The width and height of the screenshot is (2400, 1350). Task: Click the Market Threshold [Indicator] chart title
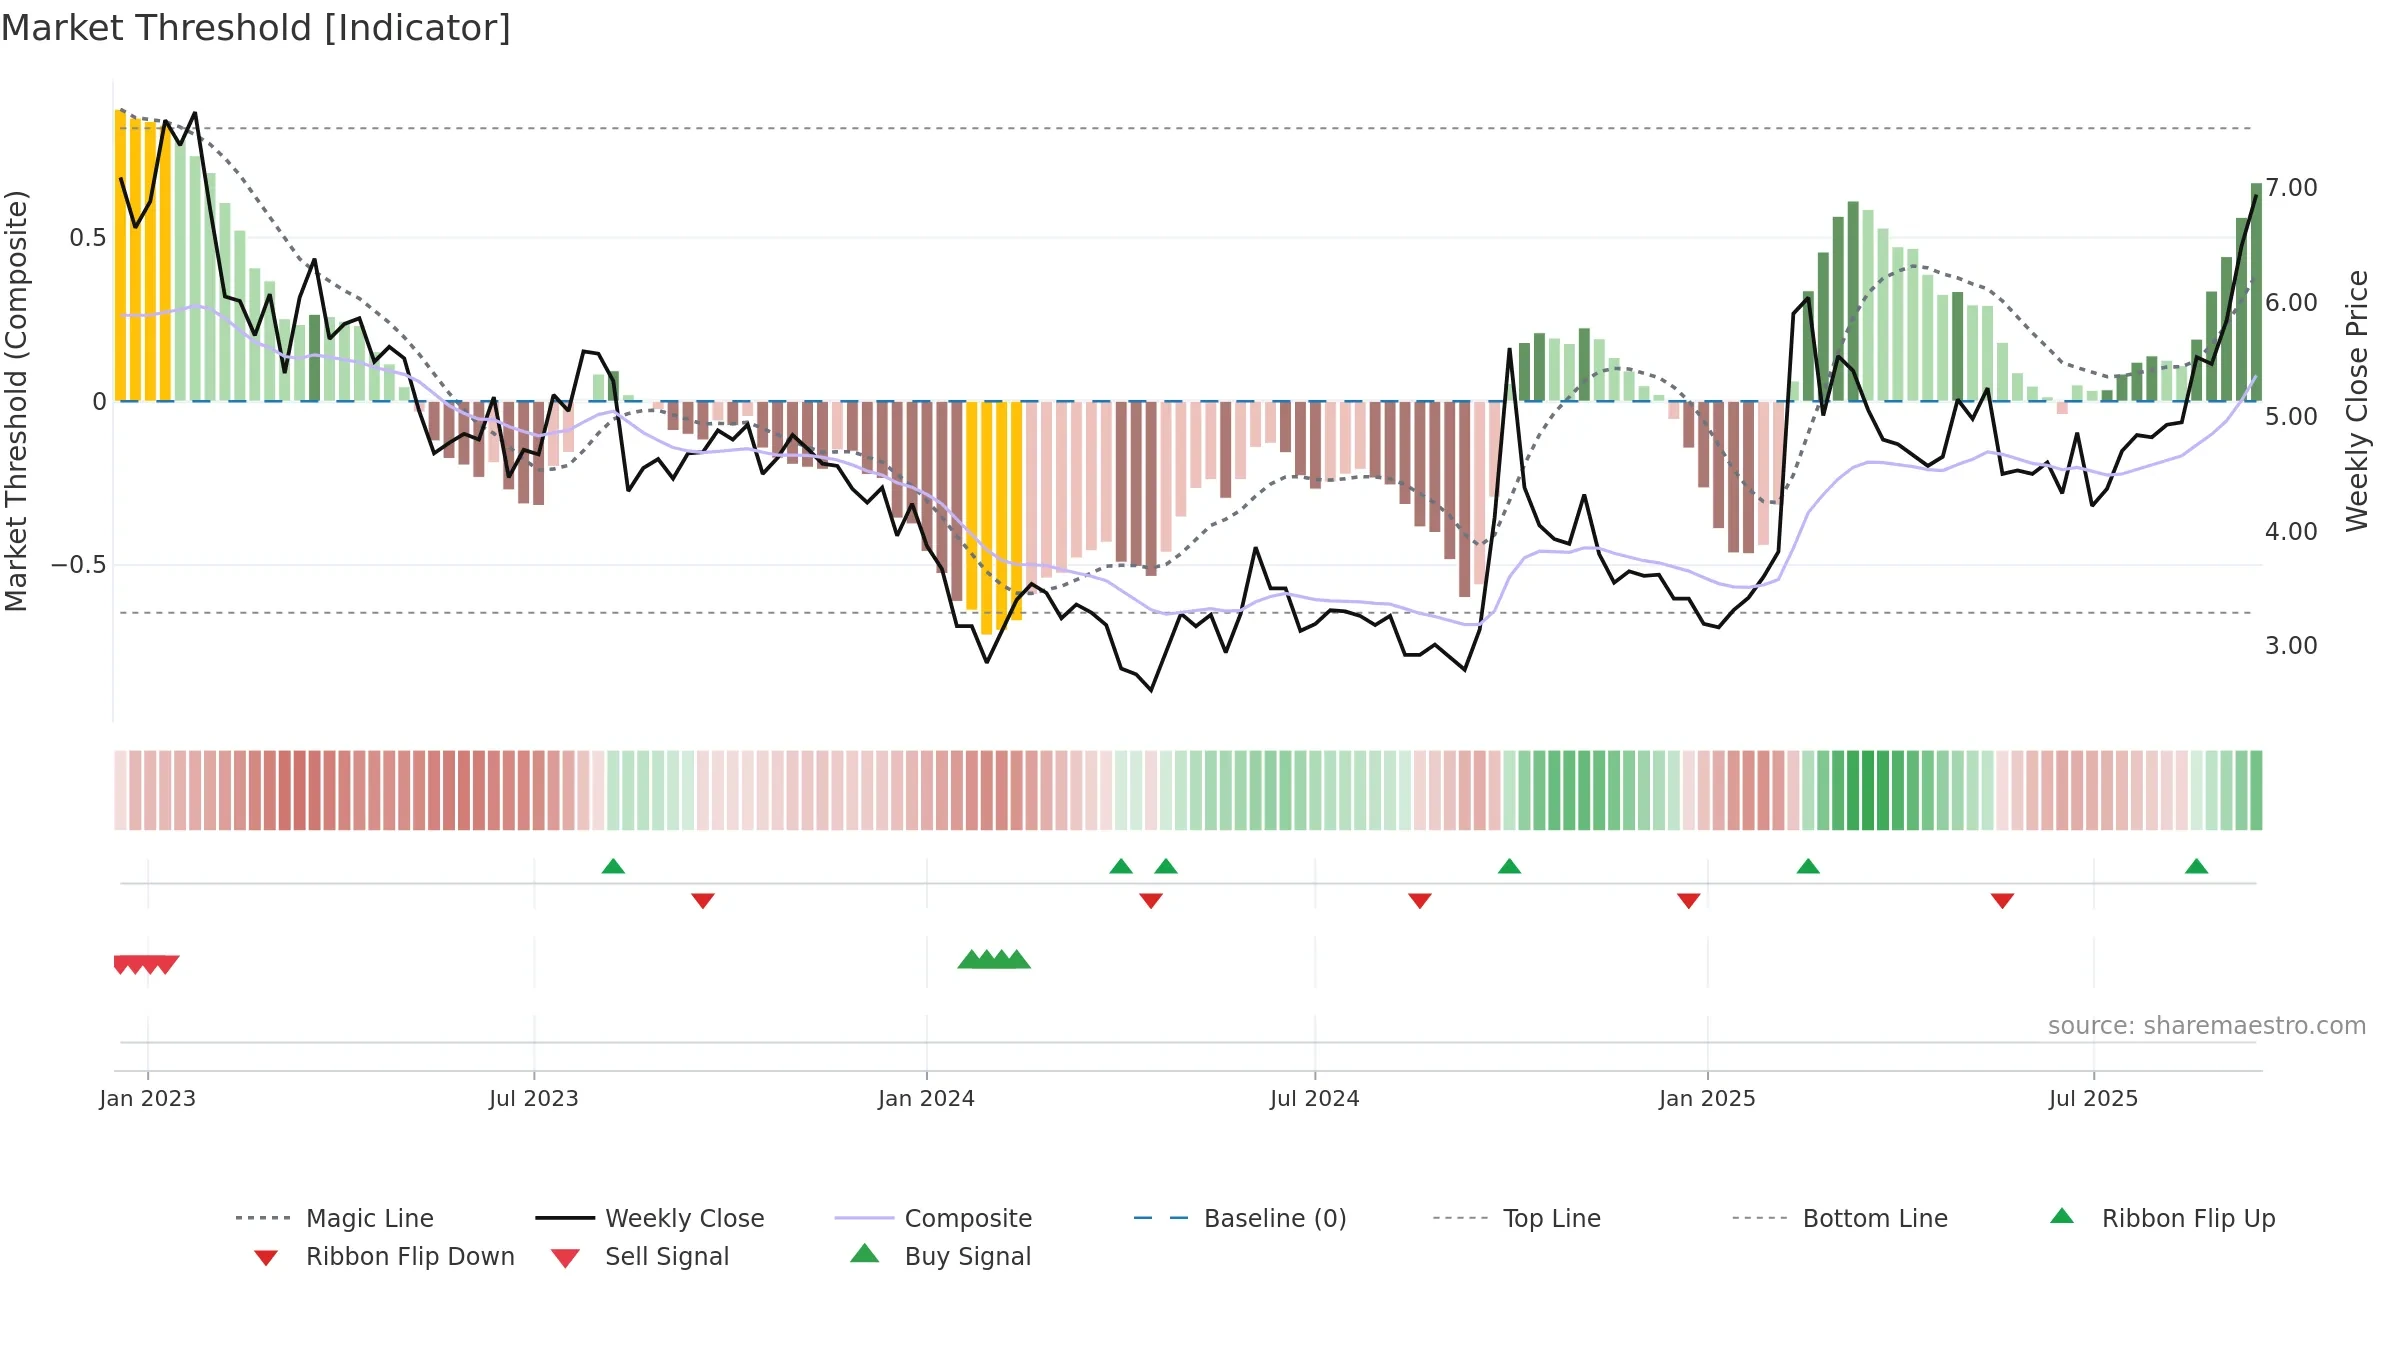point(256,28)
